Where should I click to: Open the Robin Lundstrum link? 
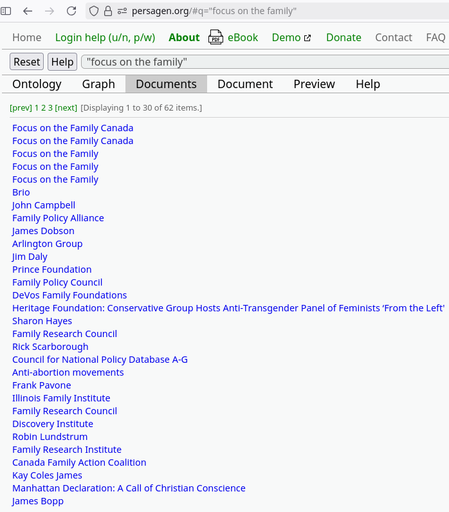[50, 437]
